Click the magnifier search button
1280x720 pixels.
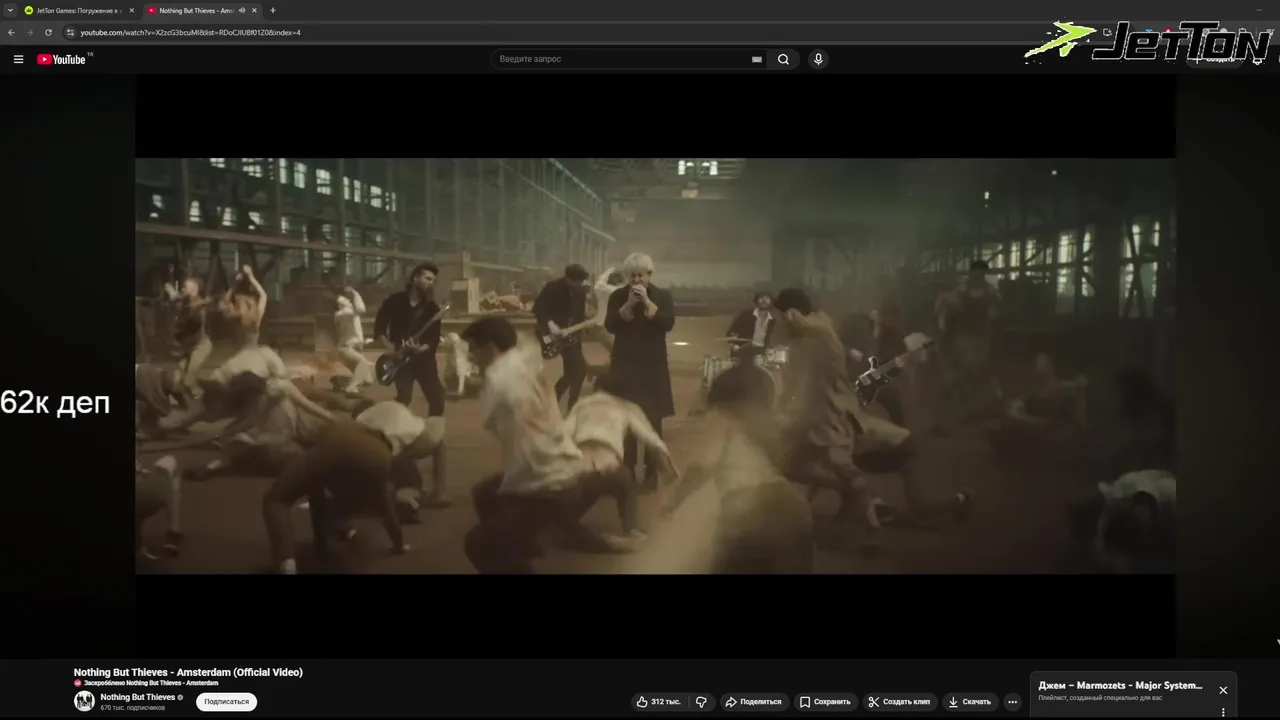pyautogui.click(x=783, y=59)
